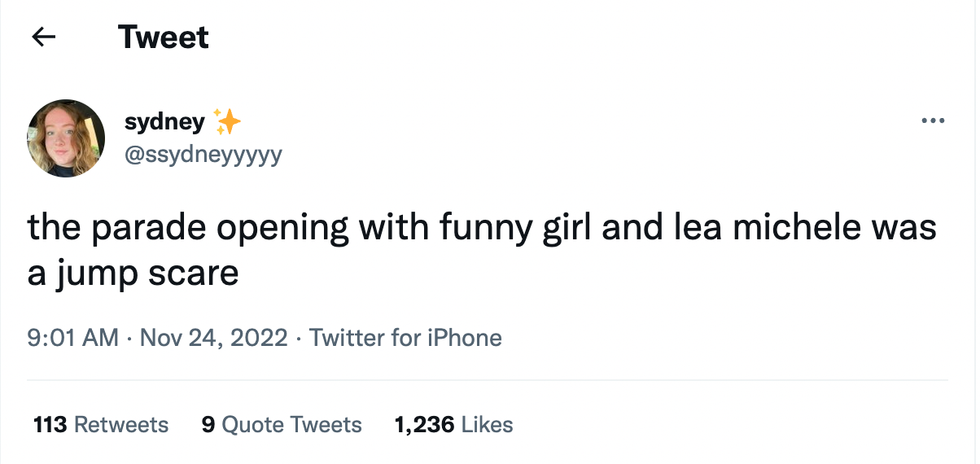Click the word Likes in stats row
Image resolution: width=980 pixels, height=464 pixels.
487,425
